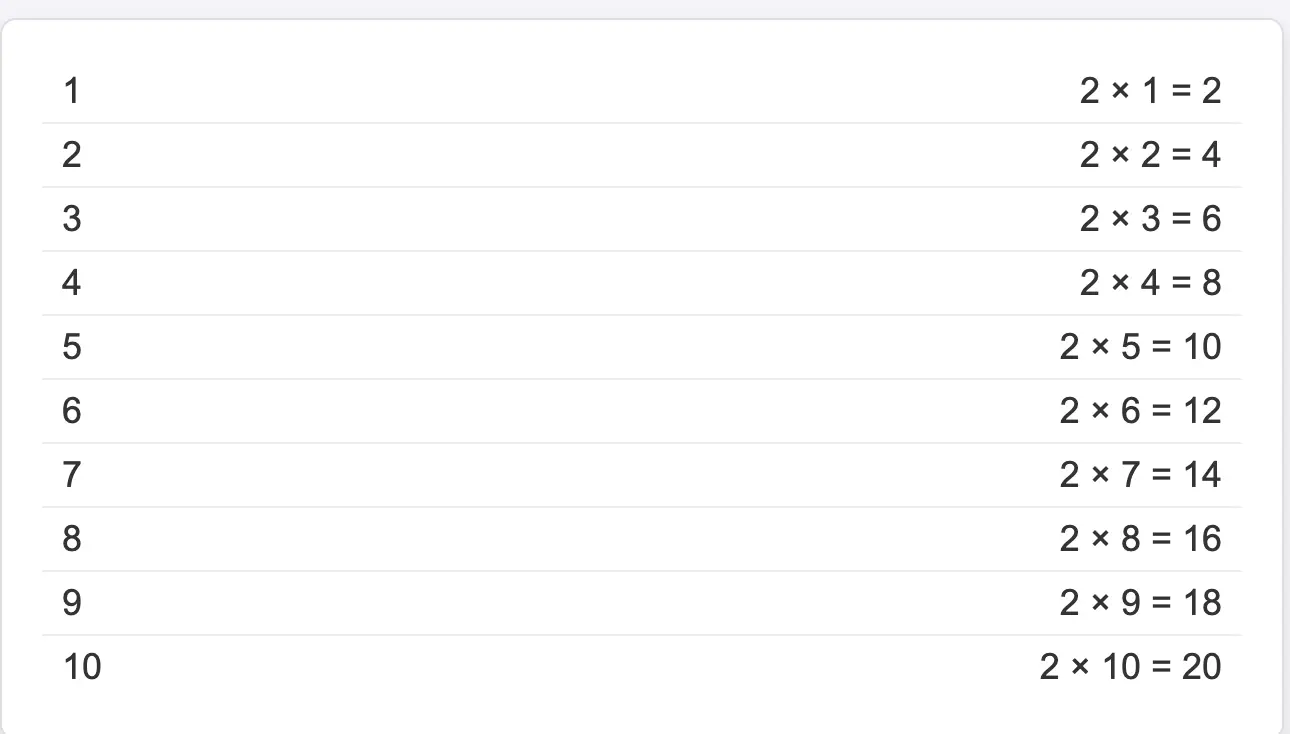The width and height of the screenshot is (1290, 734).
Task: Select row number 4 label
Action: (71, 283)
